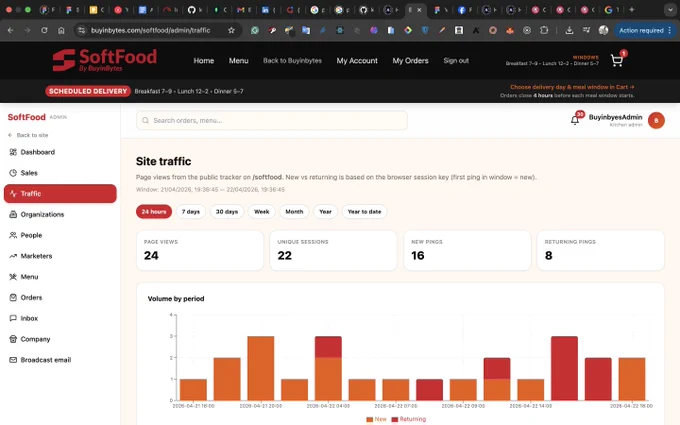Open Broadcast email in the sidebar
680x425 pixels.
[60, 360]
